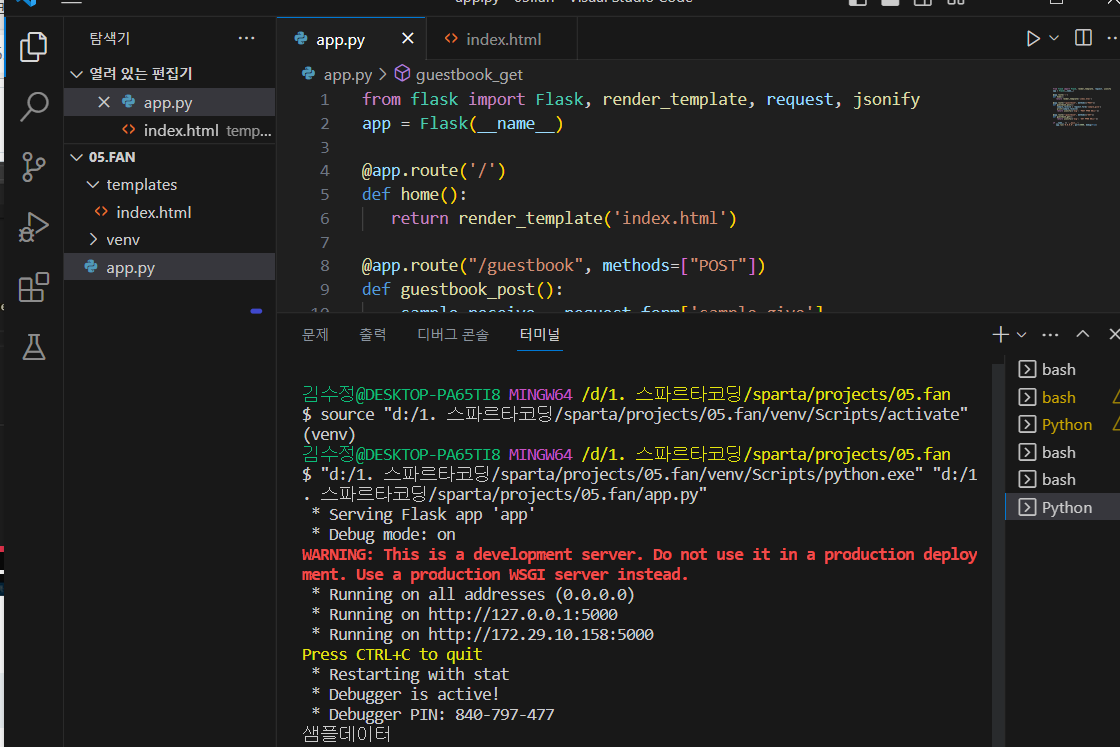
Task: Click render_template('index.html') on line 6
Action: pyautogui.click(x=597, y=218)
